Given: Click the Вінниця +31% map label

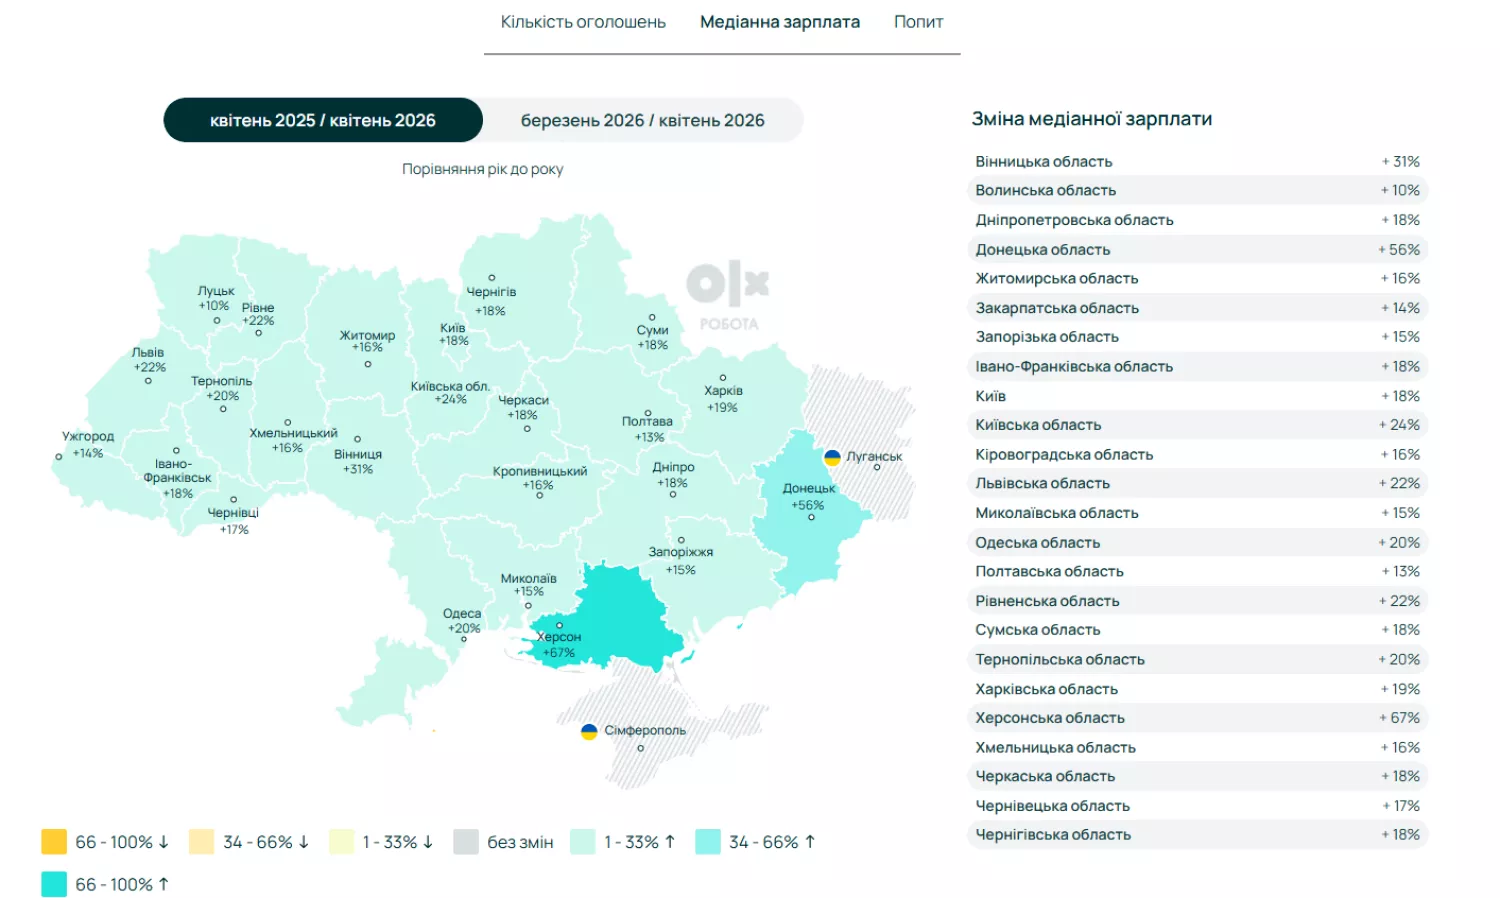Looking at the screenshot, I should click(x=358, y=461).
